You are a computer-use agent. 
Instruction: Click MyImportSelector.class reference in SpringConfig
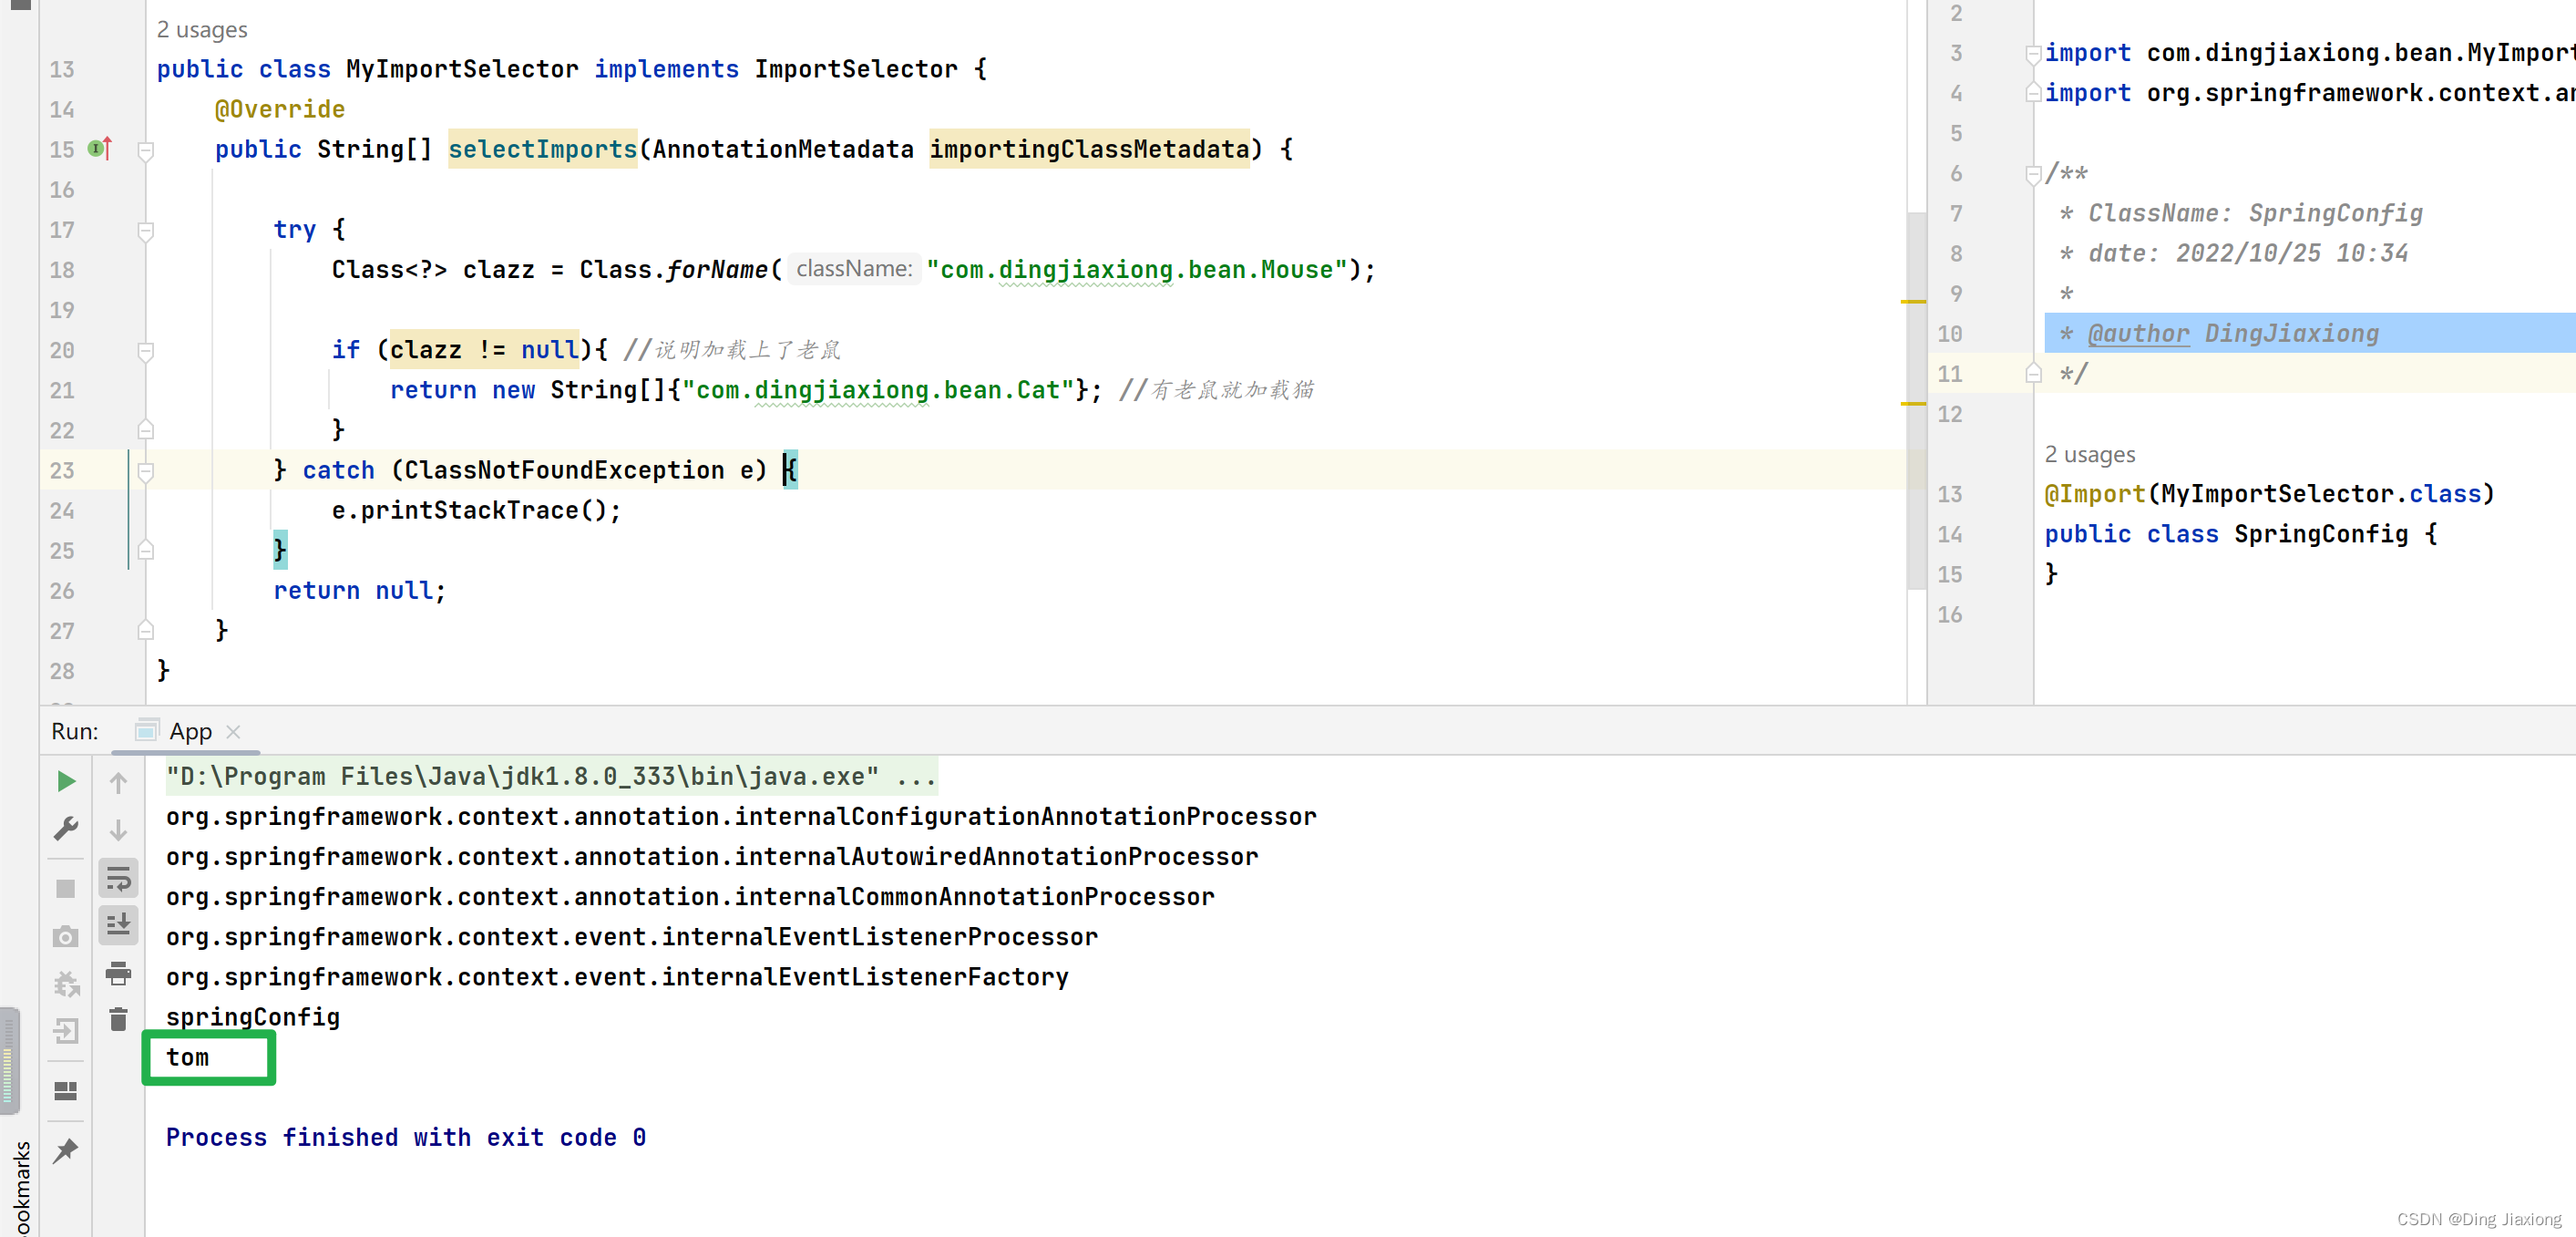click(2320, 494)
